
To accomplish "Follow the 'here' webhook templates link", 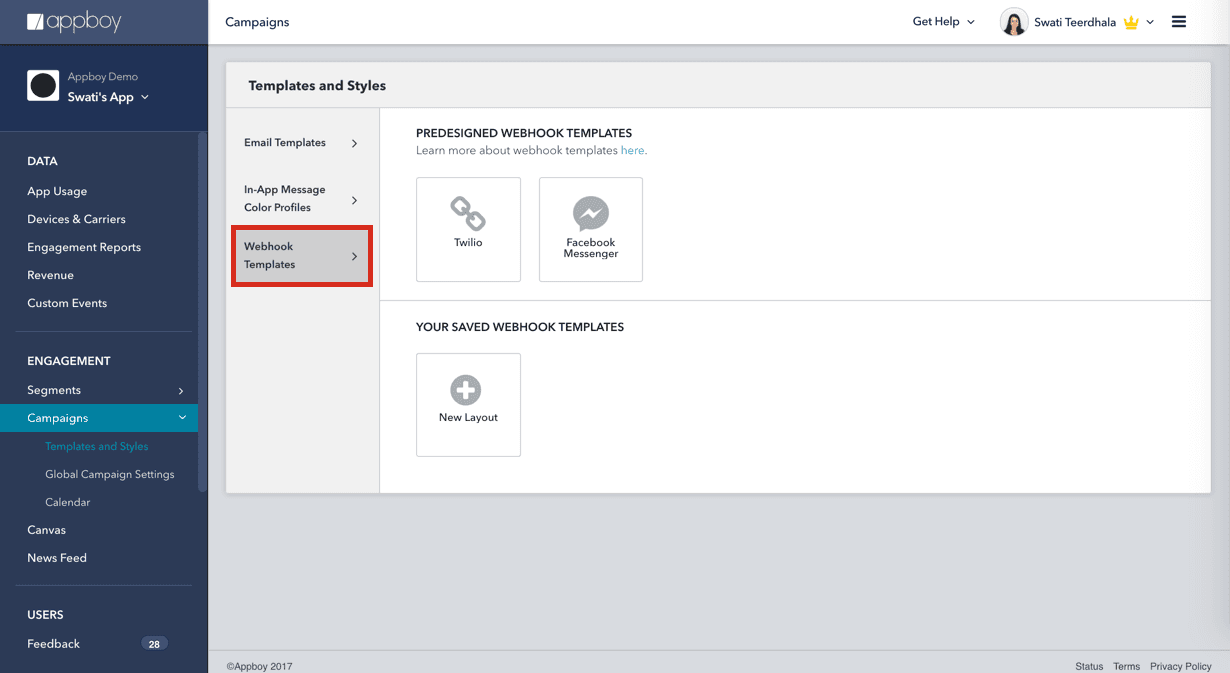I will point(632,151).
